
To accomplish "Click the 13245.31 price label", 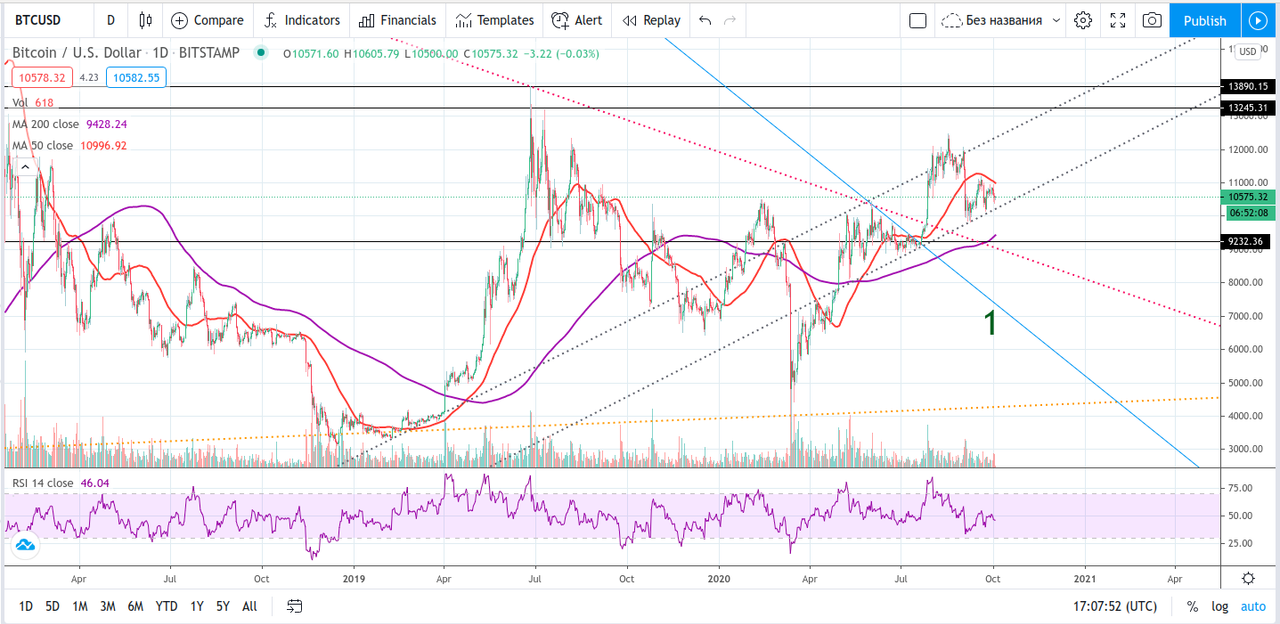I will point(1247,107).
